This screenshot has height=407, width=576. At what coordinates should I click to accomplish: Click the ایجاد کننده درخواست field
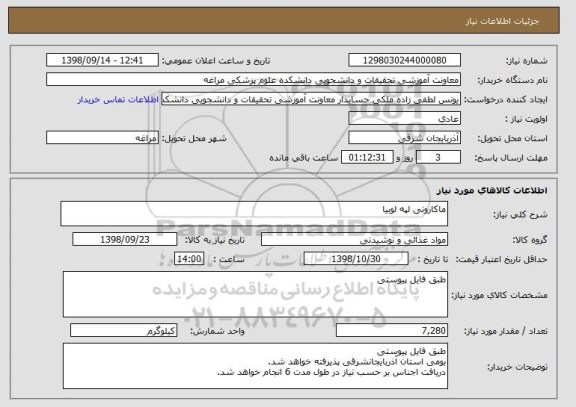point(311,99)
